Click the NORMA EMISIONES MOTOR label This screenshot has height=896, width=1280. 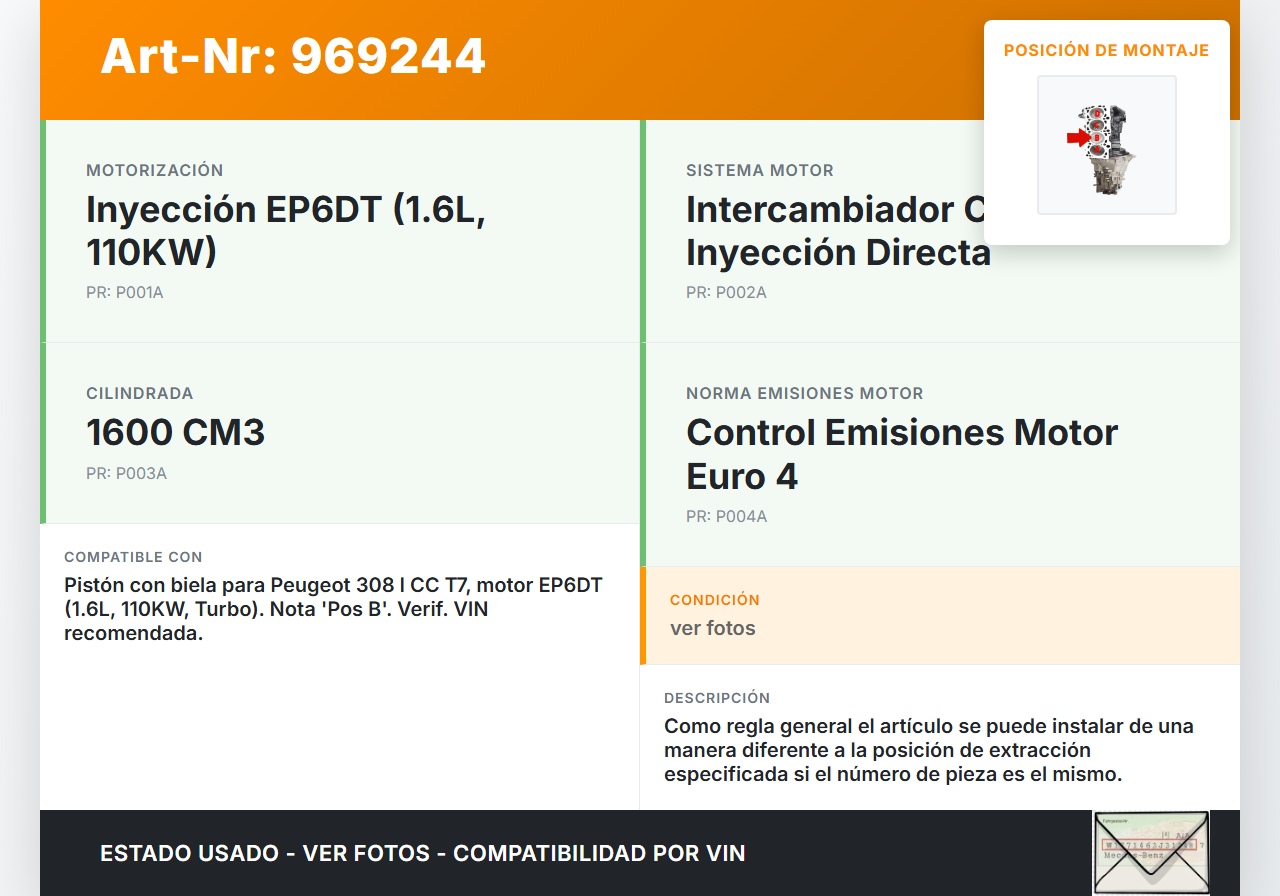point(805,393)
